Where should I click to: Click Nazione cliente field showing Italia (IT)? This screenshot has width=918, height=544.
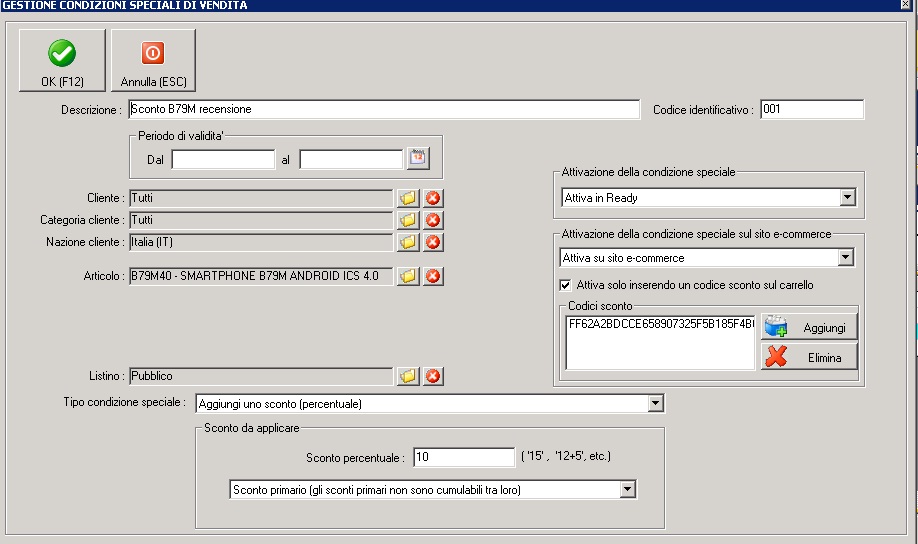pyautogui.click(x=261, y=242)
